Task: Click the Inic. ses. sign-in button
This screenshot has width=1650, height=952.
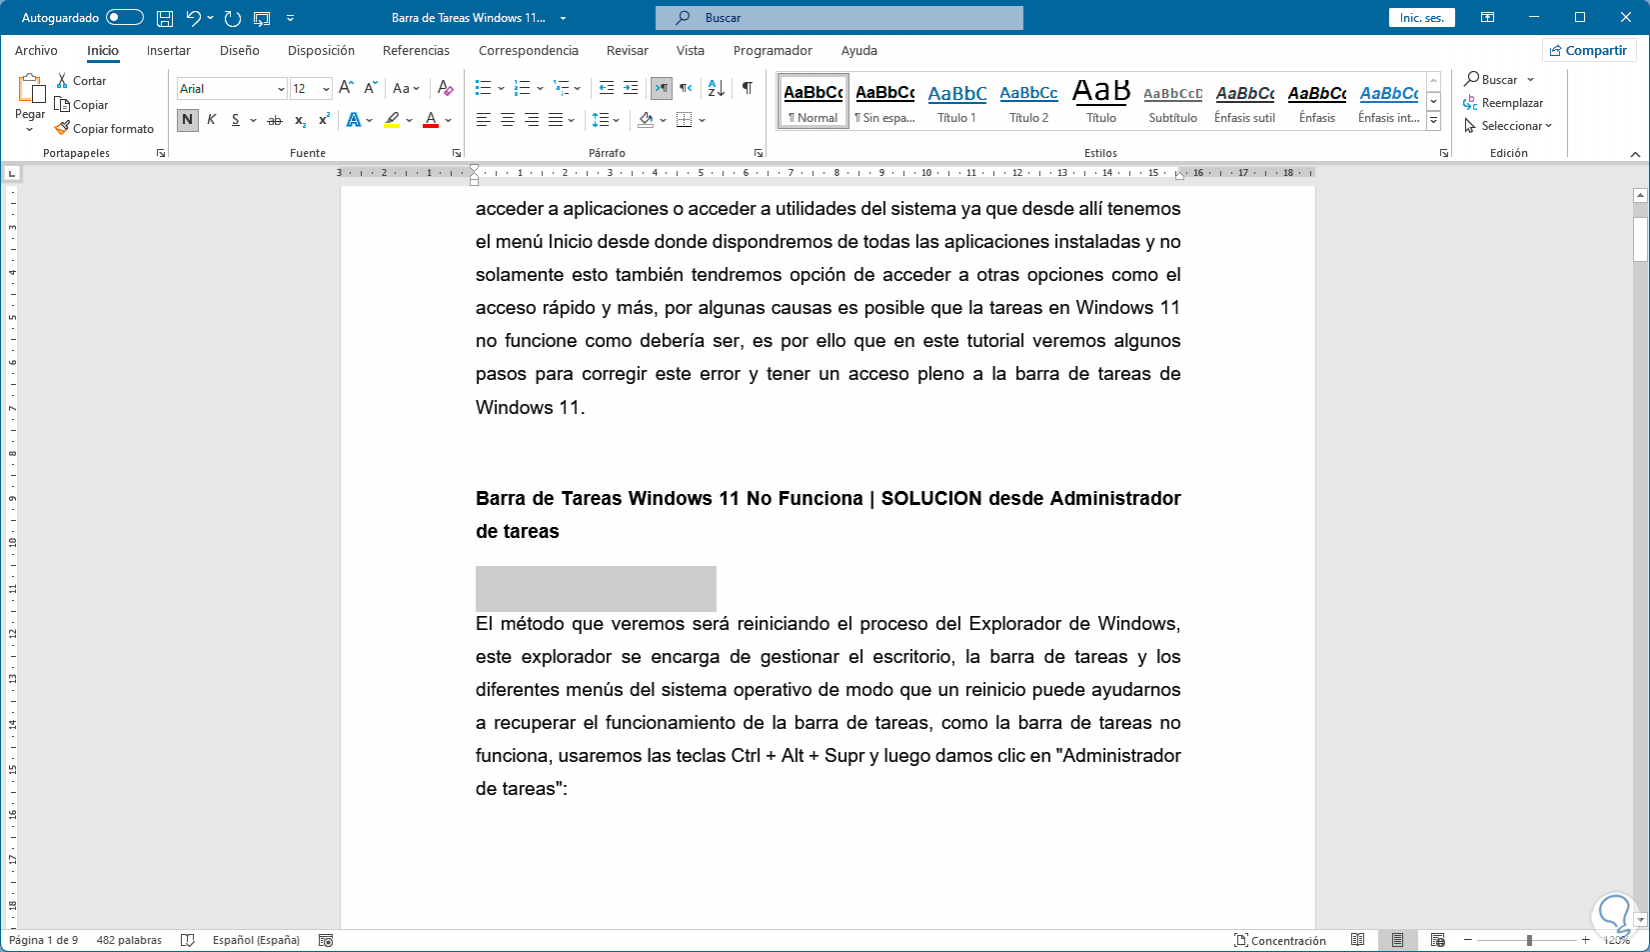Action: point(1422,18)
